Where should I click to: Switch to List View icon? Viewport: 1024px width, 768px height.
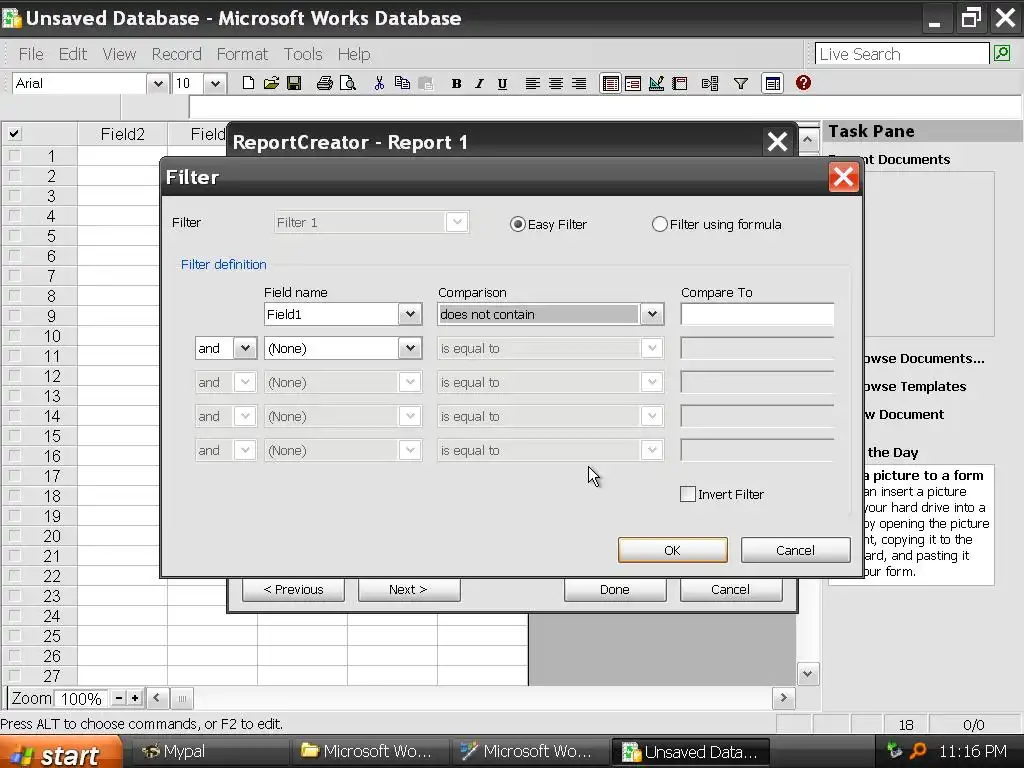pos(611,84)
